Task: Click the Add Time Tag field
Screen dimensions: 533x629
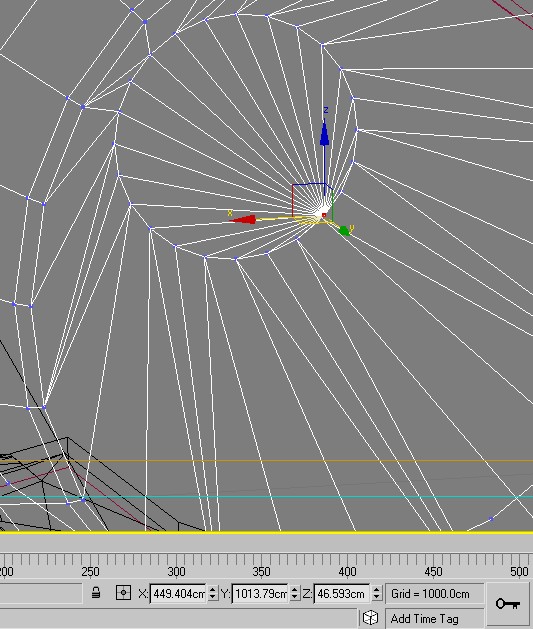Action: [434, 619]
